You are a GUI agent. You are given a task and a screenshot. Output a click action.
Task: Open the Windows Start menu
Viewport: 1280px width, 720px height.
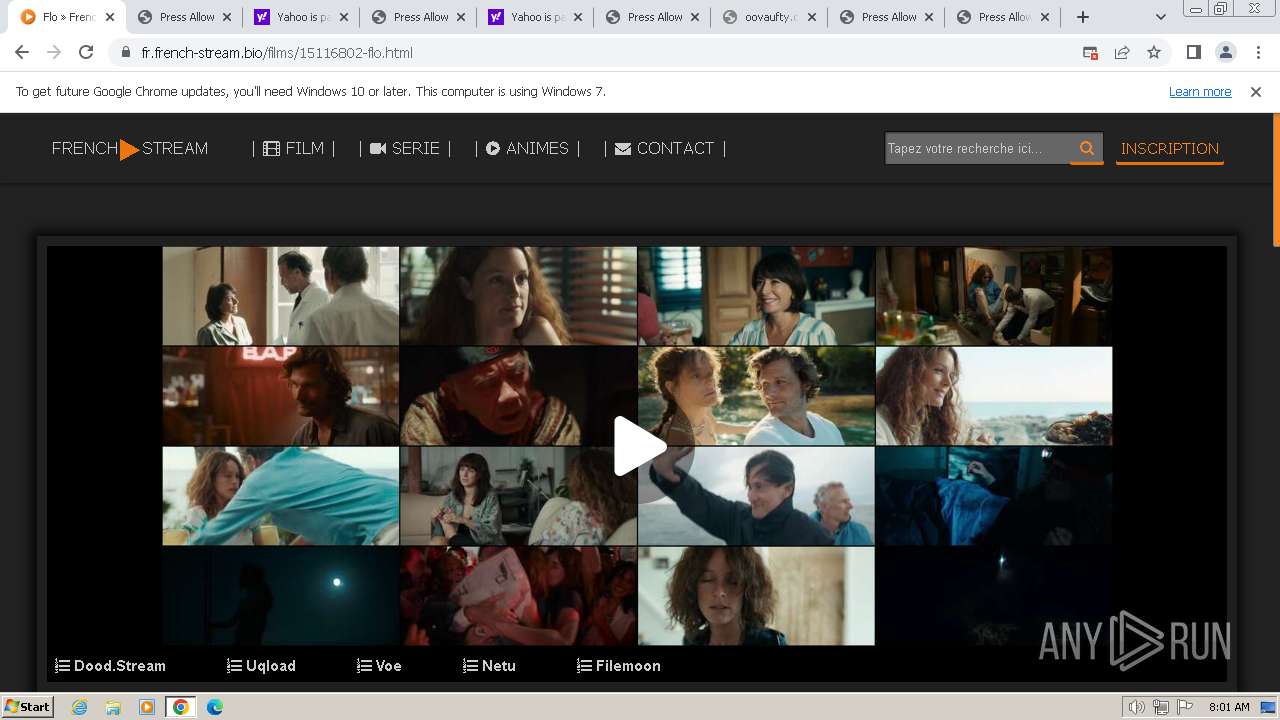pyautogui.click(x=27, y=706)
